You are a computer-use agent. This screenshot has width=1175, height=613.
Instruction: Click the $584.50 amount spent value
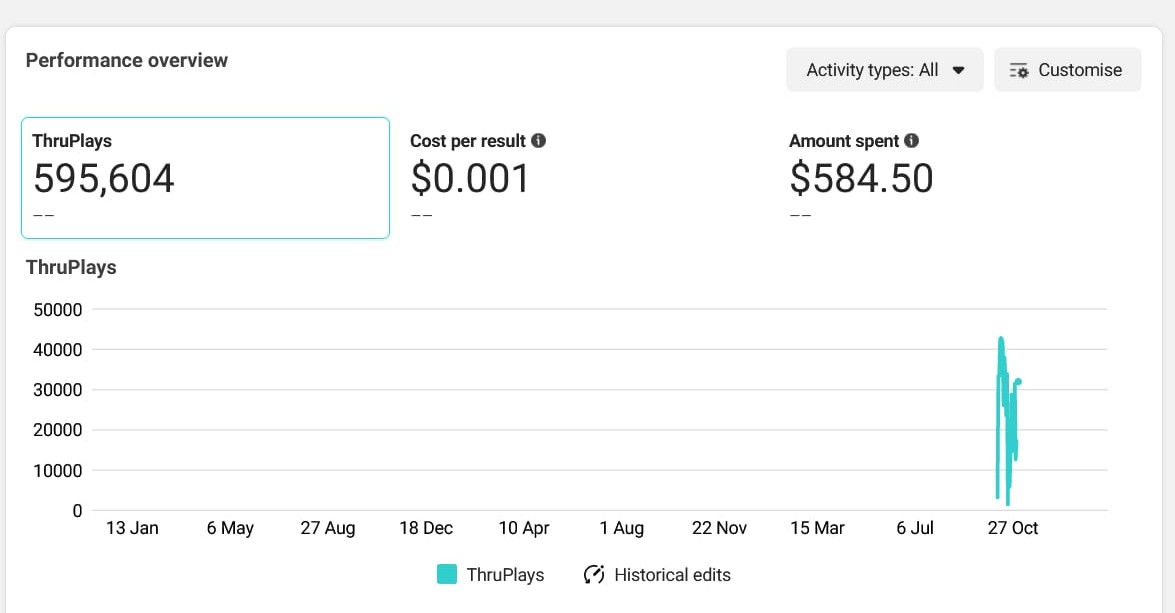click(x=861, y=179)
